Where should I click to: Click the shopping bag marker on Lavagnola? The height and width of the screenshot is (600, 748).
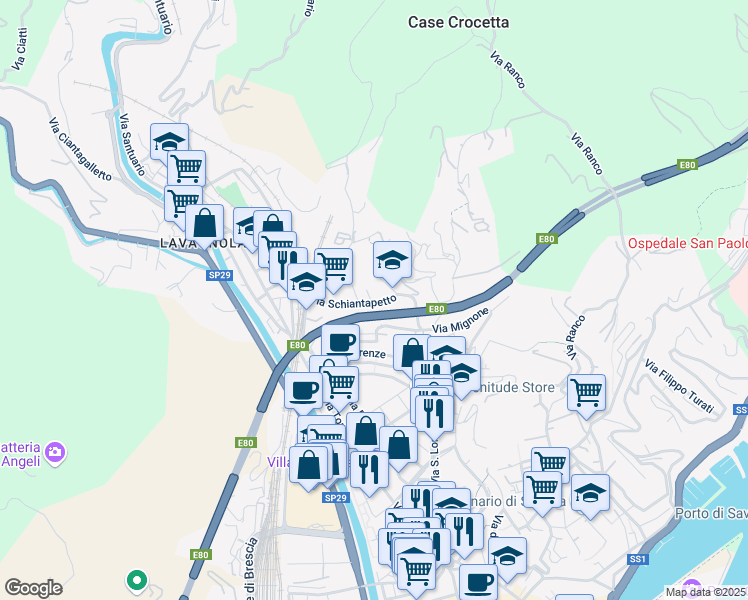(204, 224)
